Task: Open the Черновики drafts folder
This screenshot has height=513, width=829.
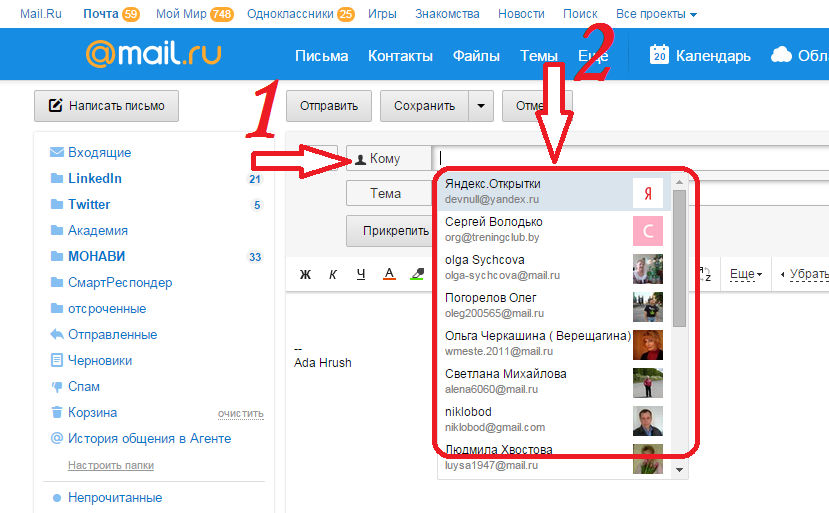Action: click(100, 360)
